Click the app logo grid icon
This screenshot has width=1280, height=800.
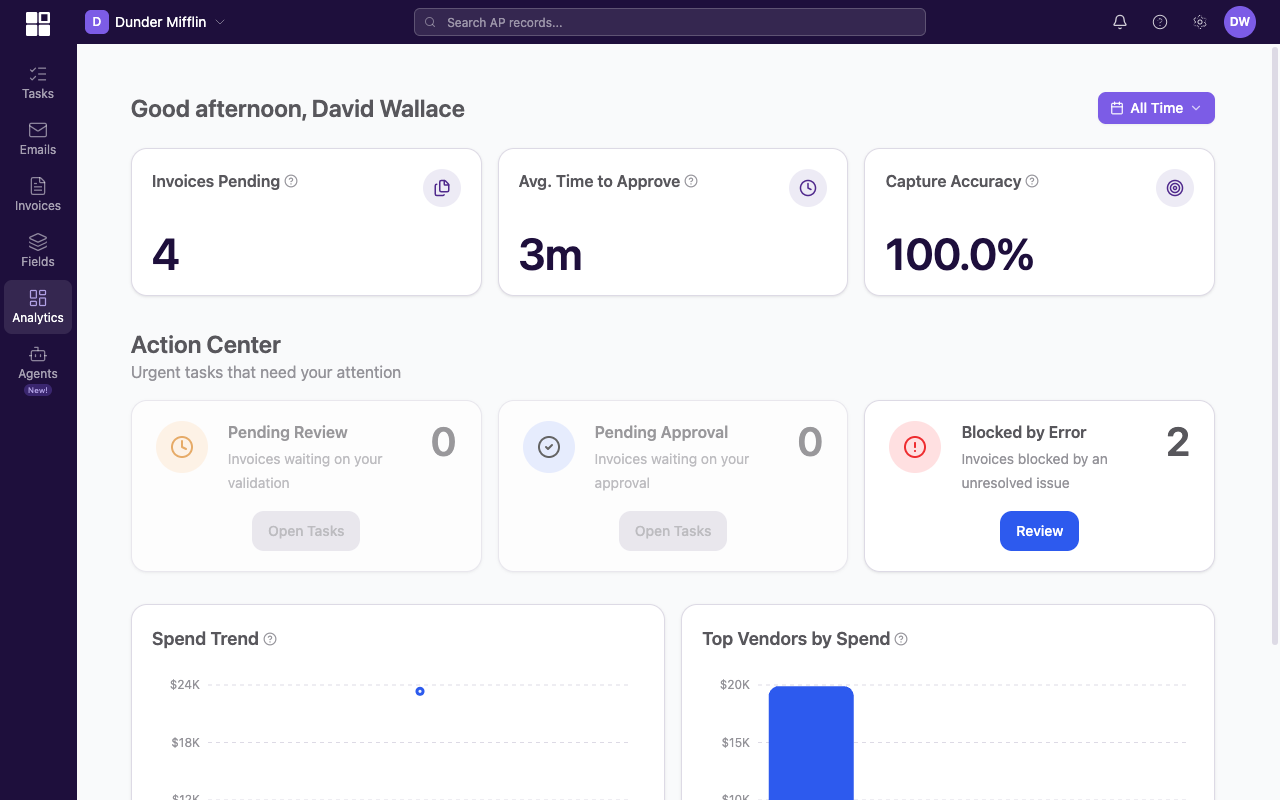38,23
